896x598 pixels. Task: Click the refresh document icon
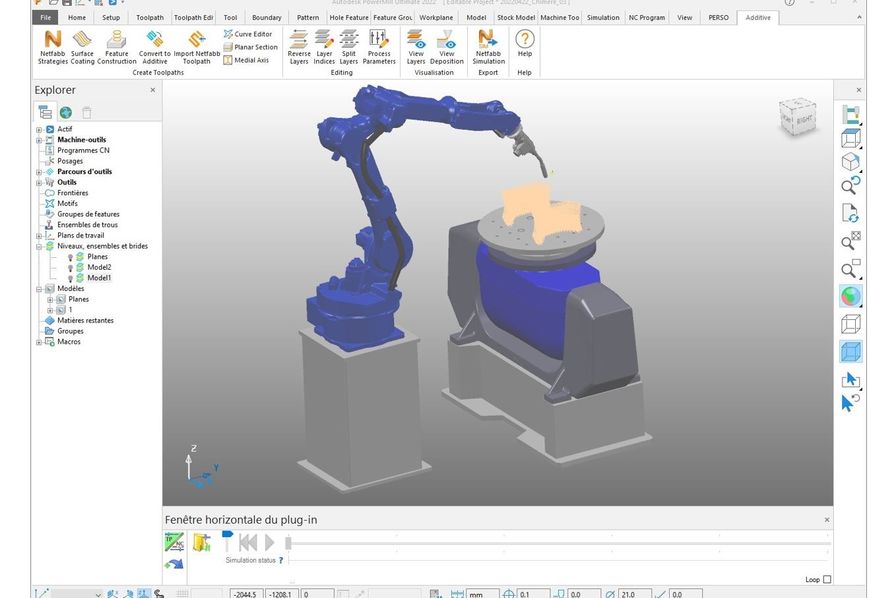[850, 213]
